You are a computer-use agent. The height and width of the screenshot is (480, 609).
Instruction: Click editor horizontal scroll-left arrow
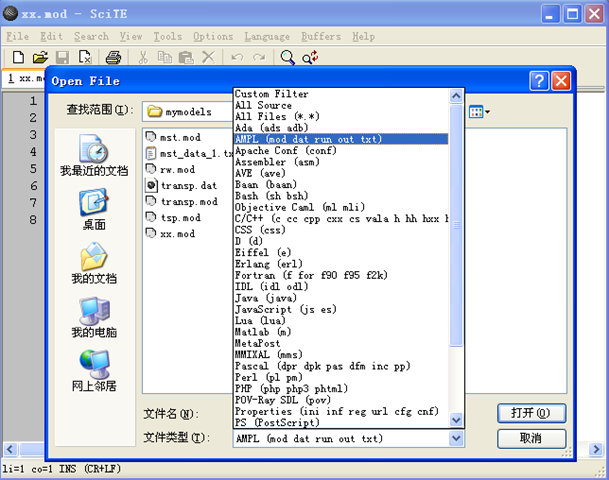[x=10, y=449]
